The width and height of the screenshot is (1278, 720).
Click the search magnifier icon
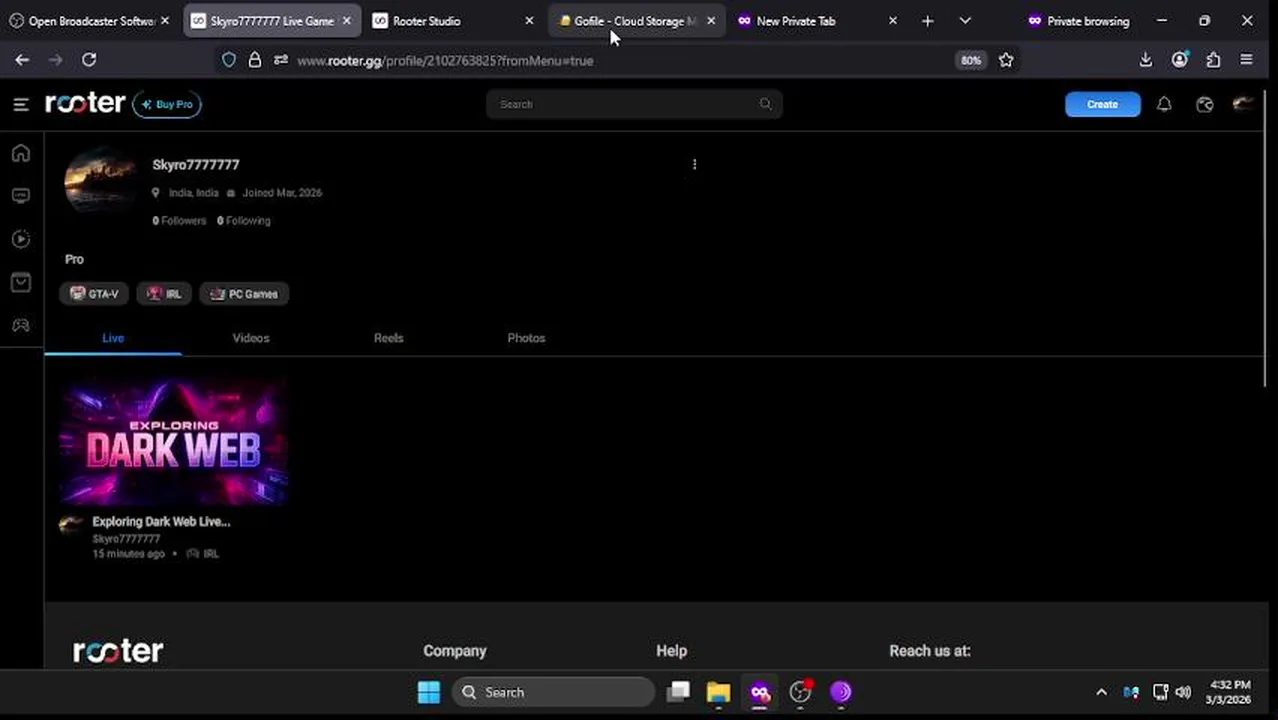click(x=765, y=104)
